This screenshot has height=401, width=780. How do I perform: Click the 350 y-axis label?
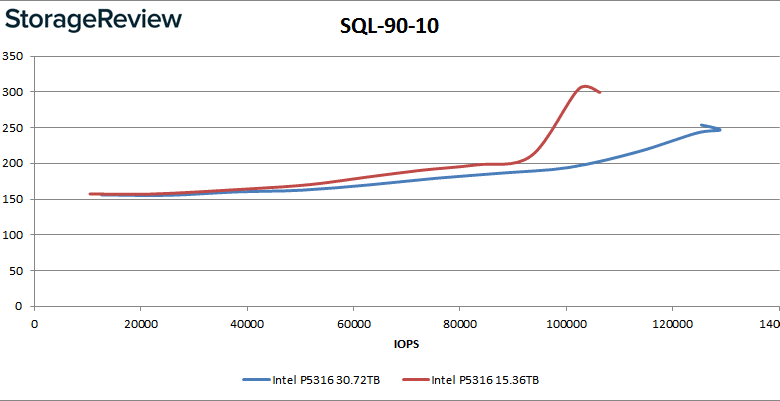(12, 56)
